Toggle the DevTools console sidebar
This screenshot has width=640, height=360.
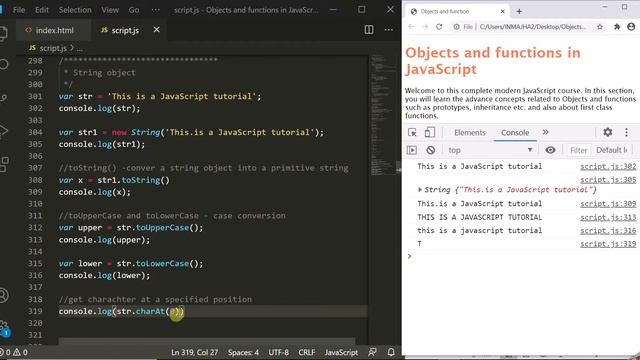[412, 150]
